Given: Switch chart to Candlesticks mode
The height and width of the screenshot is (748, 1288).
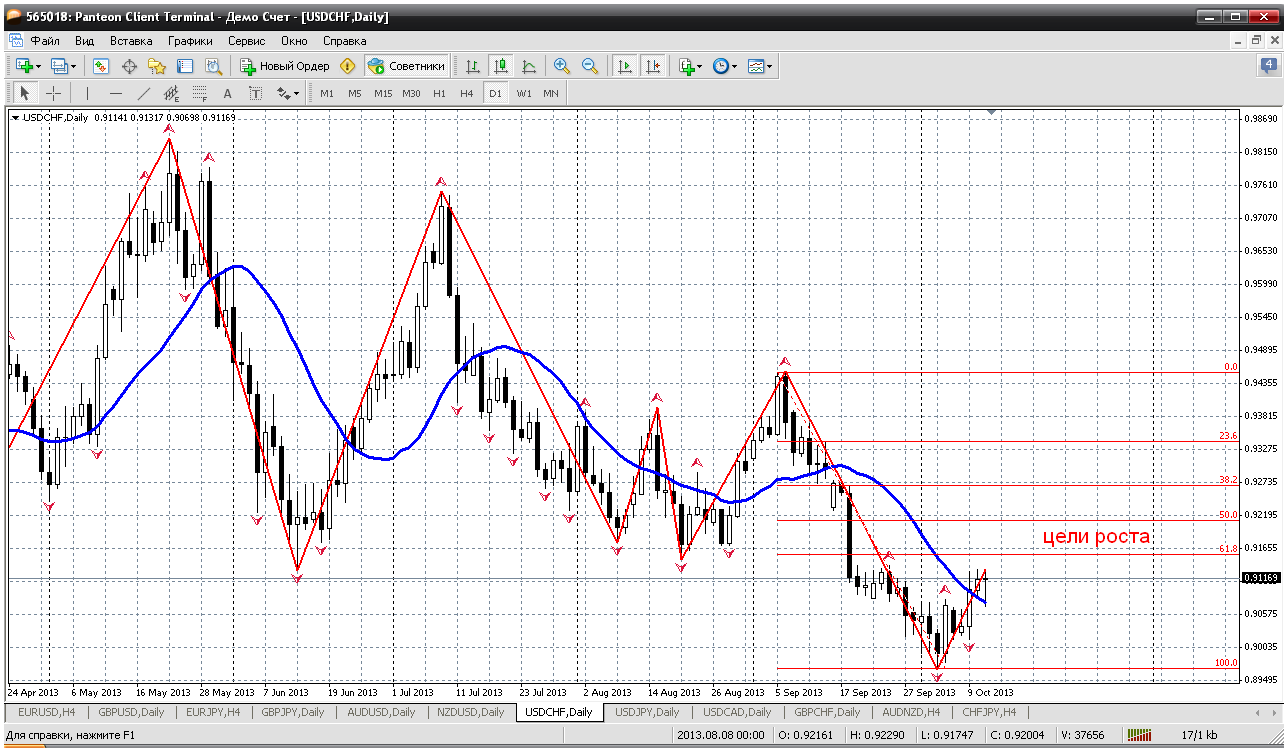Looking at the screenshot, I should tap(501, 66).
